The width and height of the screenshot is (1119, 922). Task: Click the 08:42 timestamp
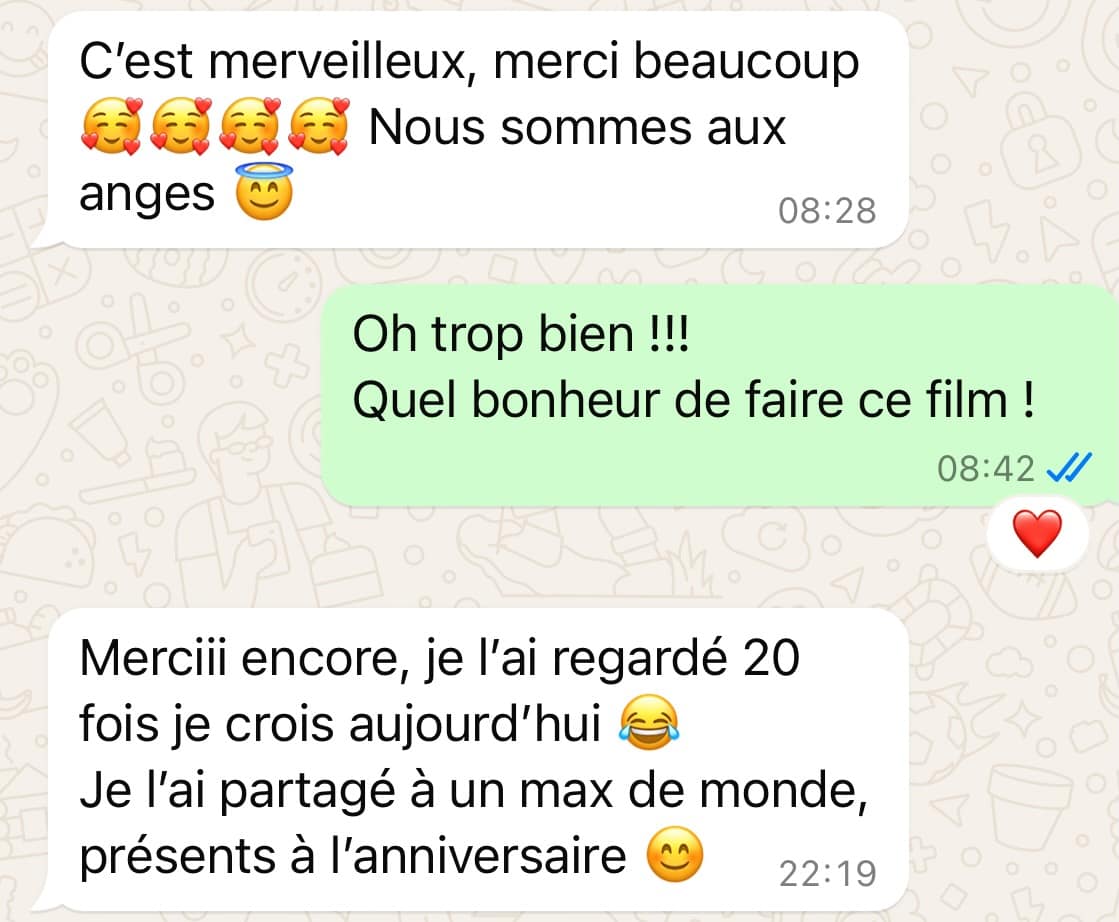(x=986, y=469)
